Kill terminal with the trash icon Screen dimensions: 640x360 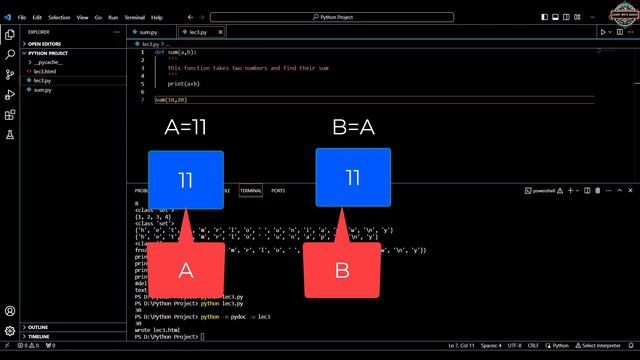click(598, 191)
